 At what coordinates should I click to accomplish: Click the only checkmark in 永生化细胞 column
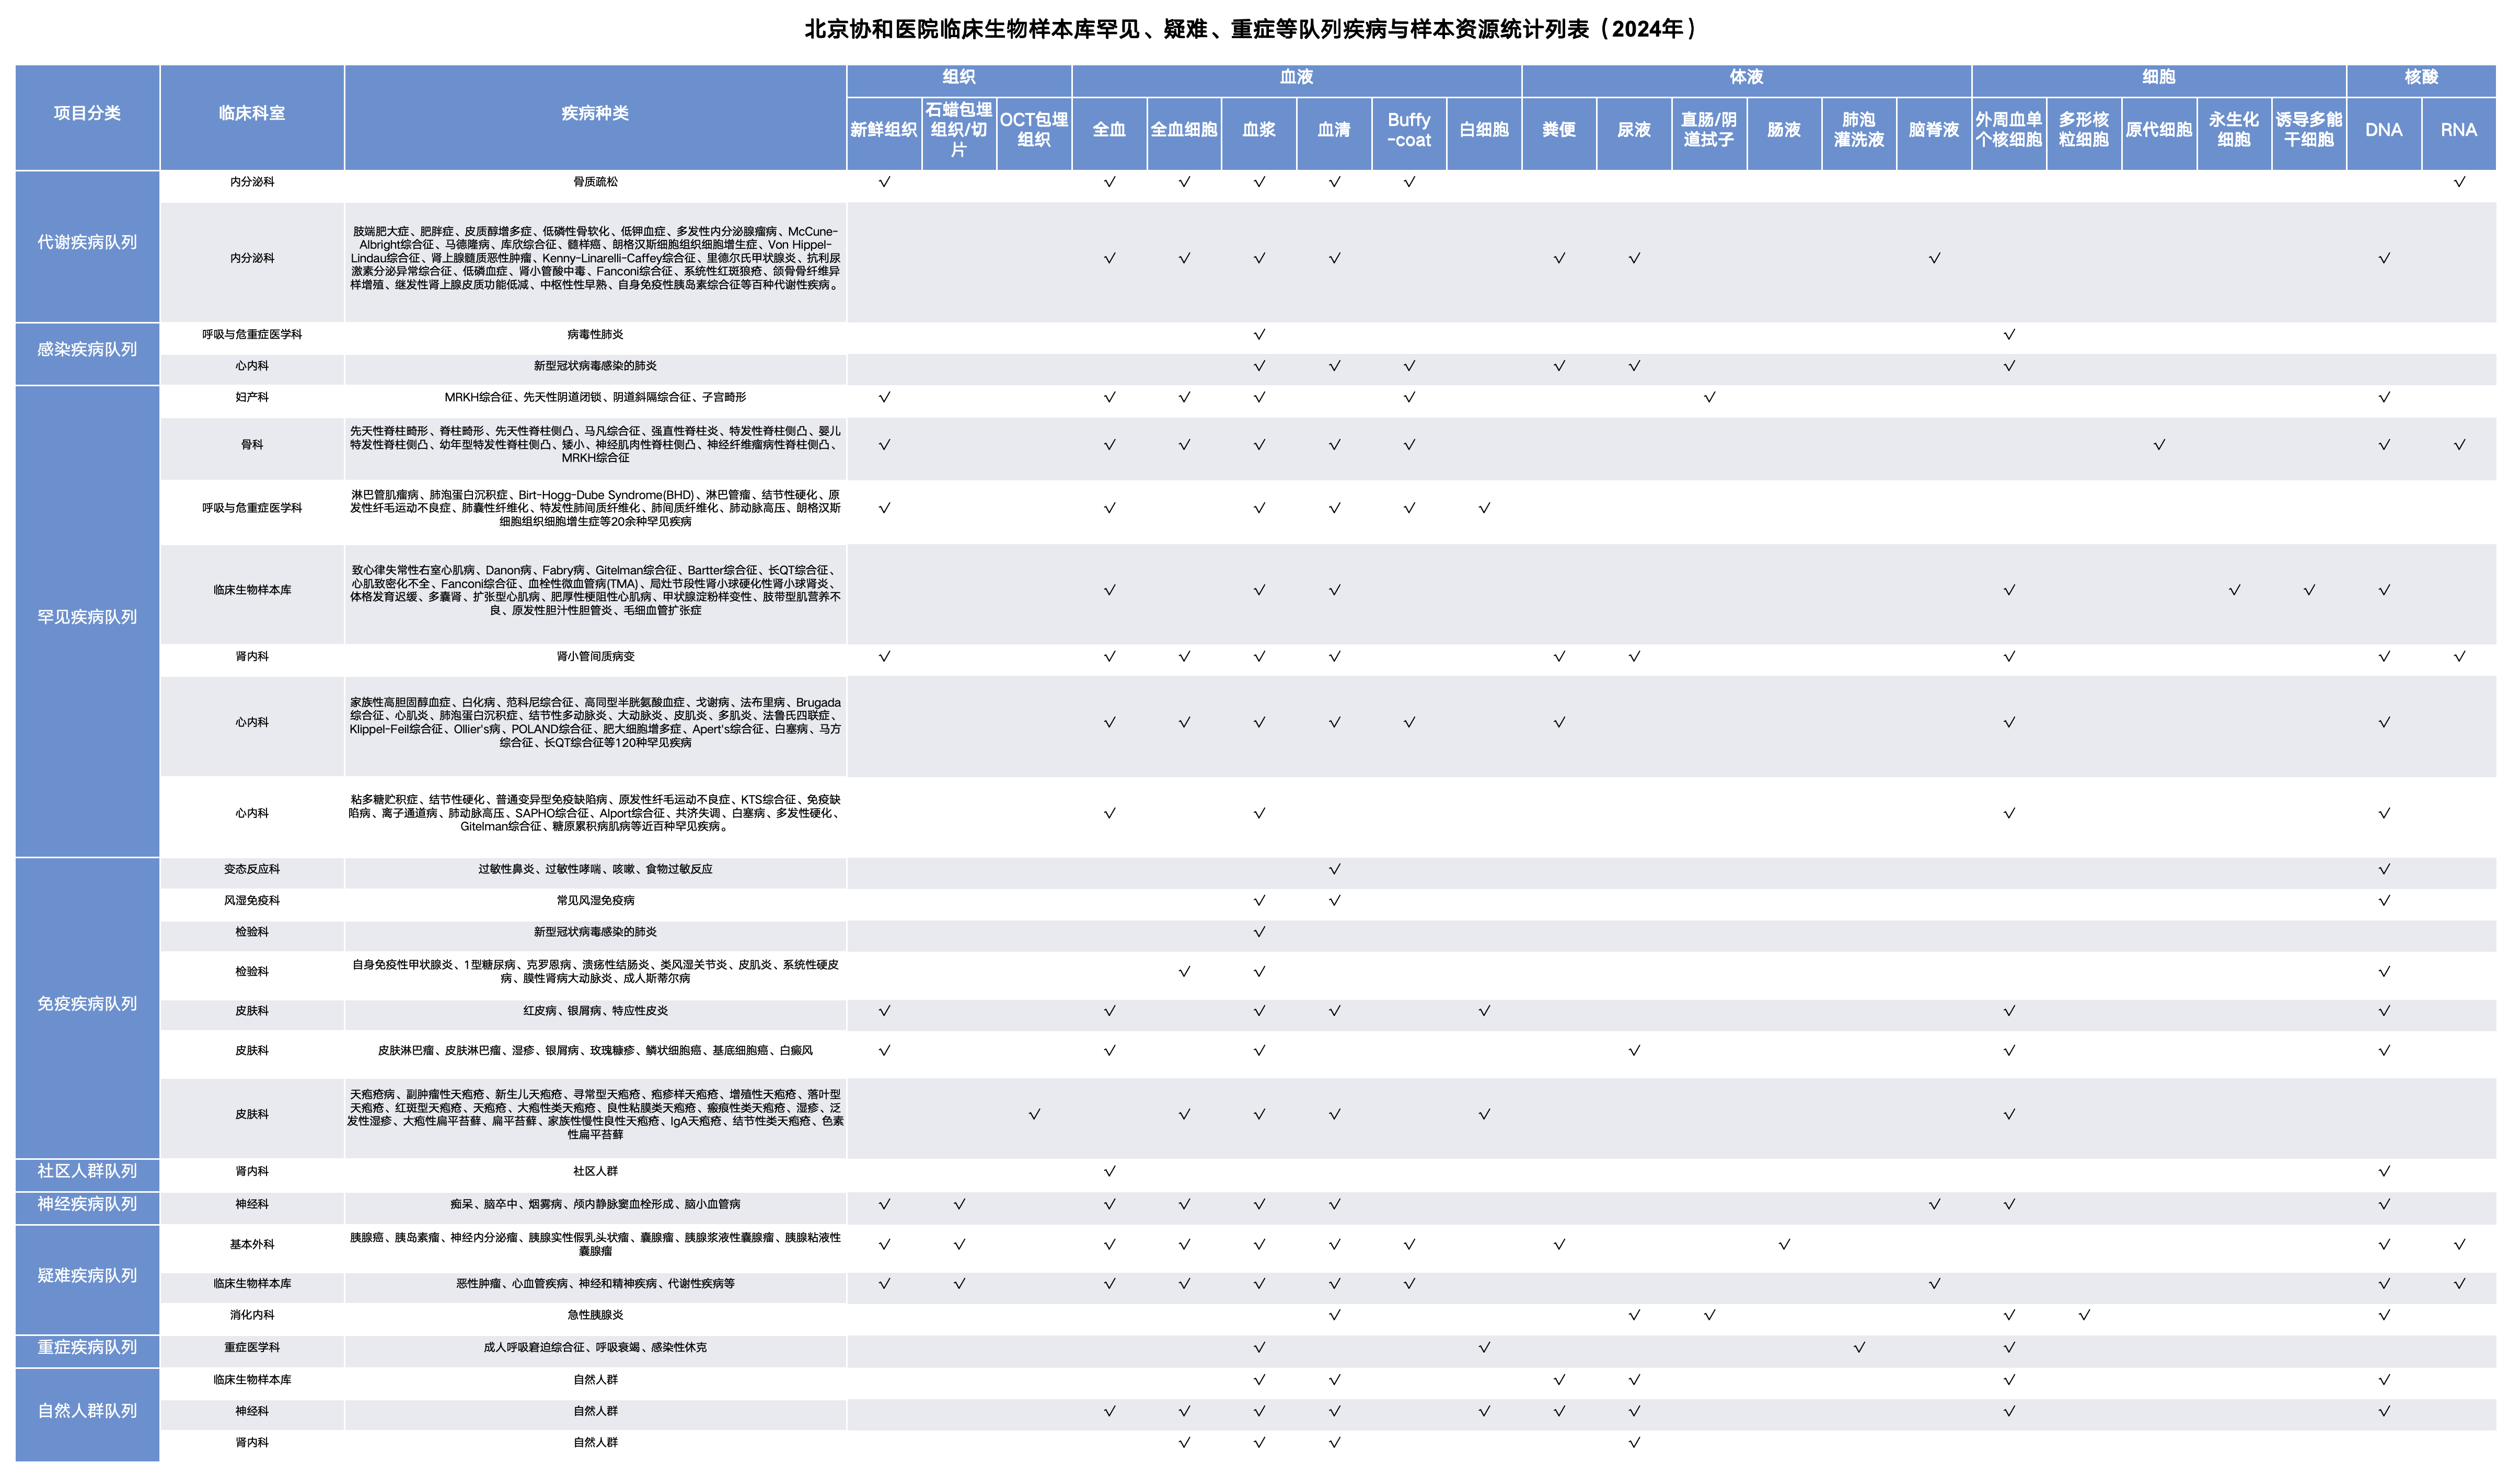tap(2234, 591)
